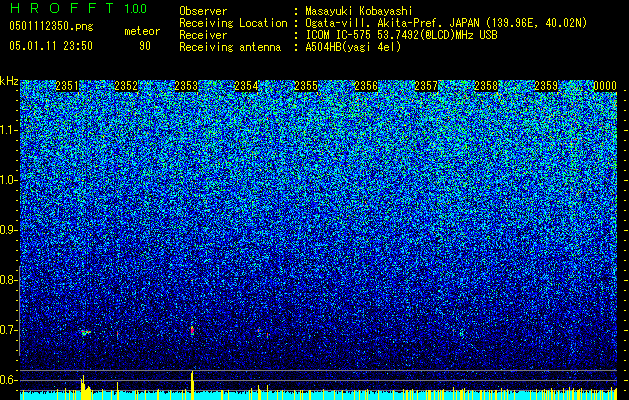Click the tallest yellow power peak below 2353
629x400 pixels.
[192, 385]
